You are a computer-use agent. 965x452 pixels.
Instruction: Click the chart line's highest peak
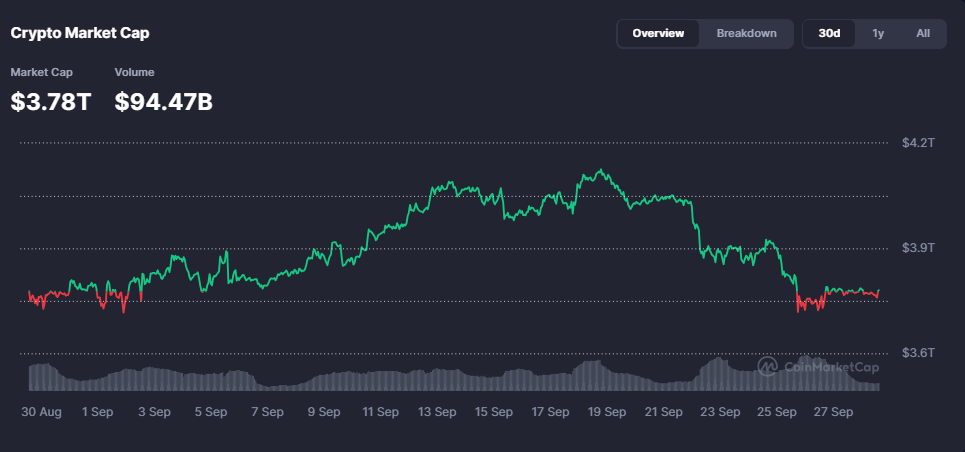(x=599, y=171)
